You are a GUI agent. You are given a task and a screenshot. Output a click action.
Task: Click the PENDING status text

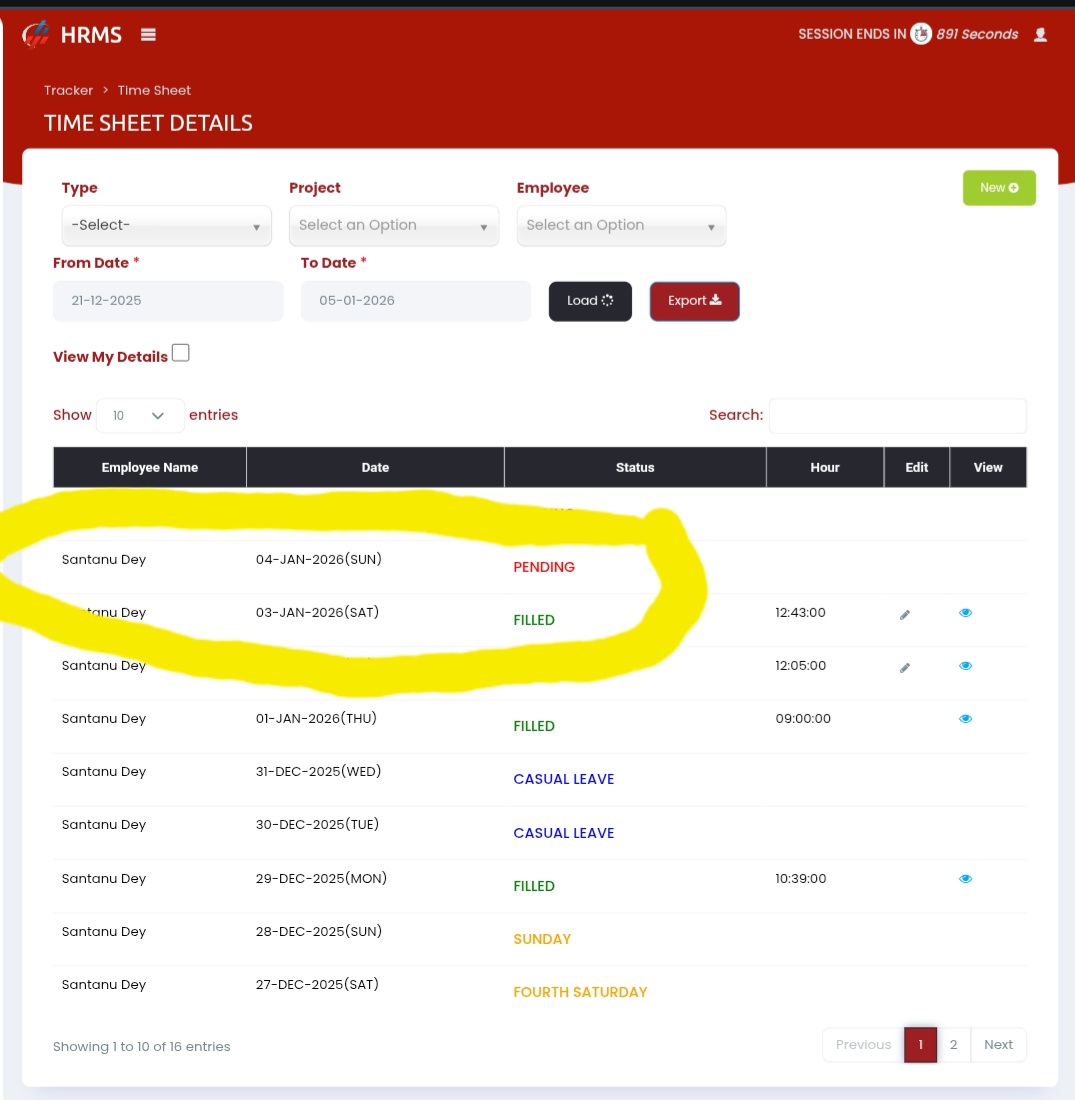coord(544,567)
